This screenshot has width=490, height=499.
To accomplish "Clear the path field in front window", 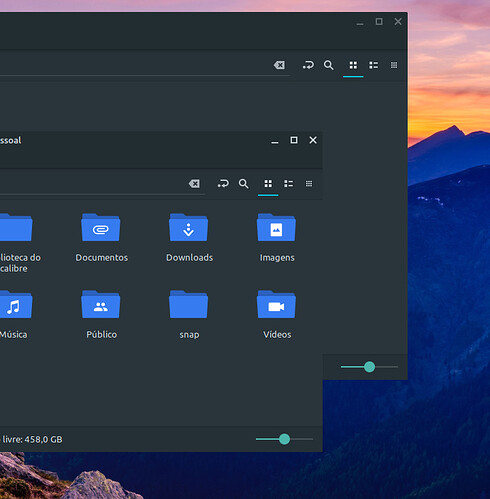I will point(194,184).
